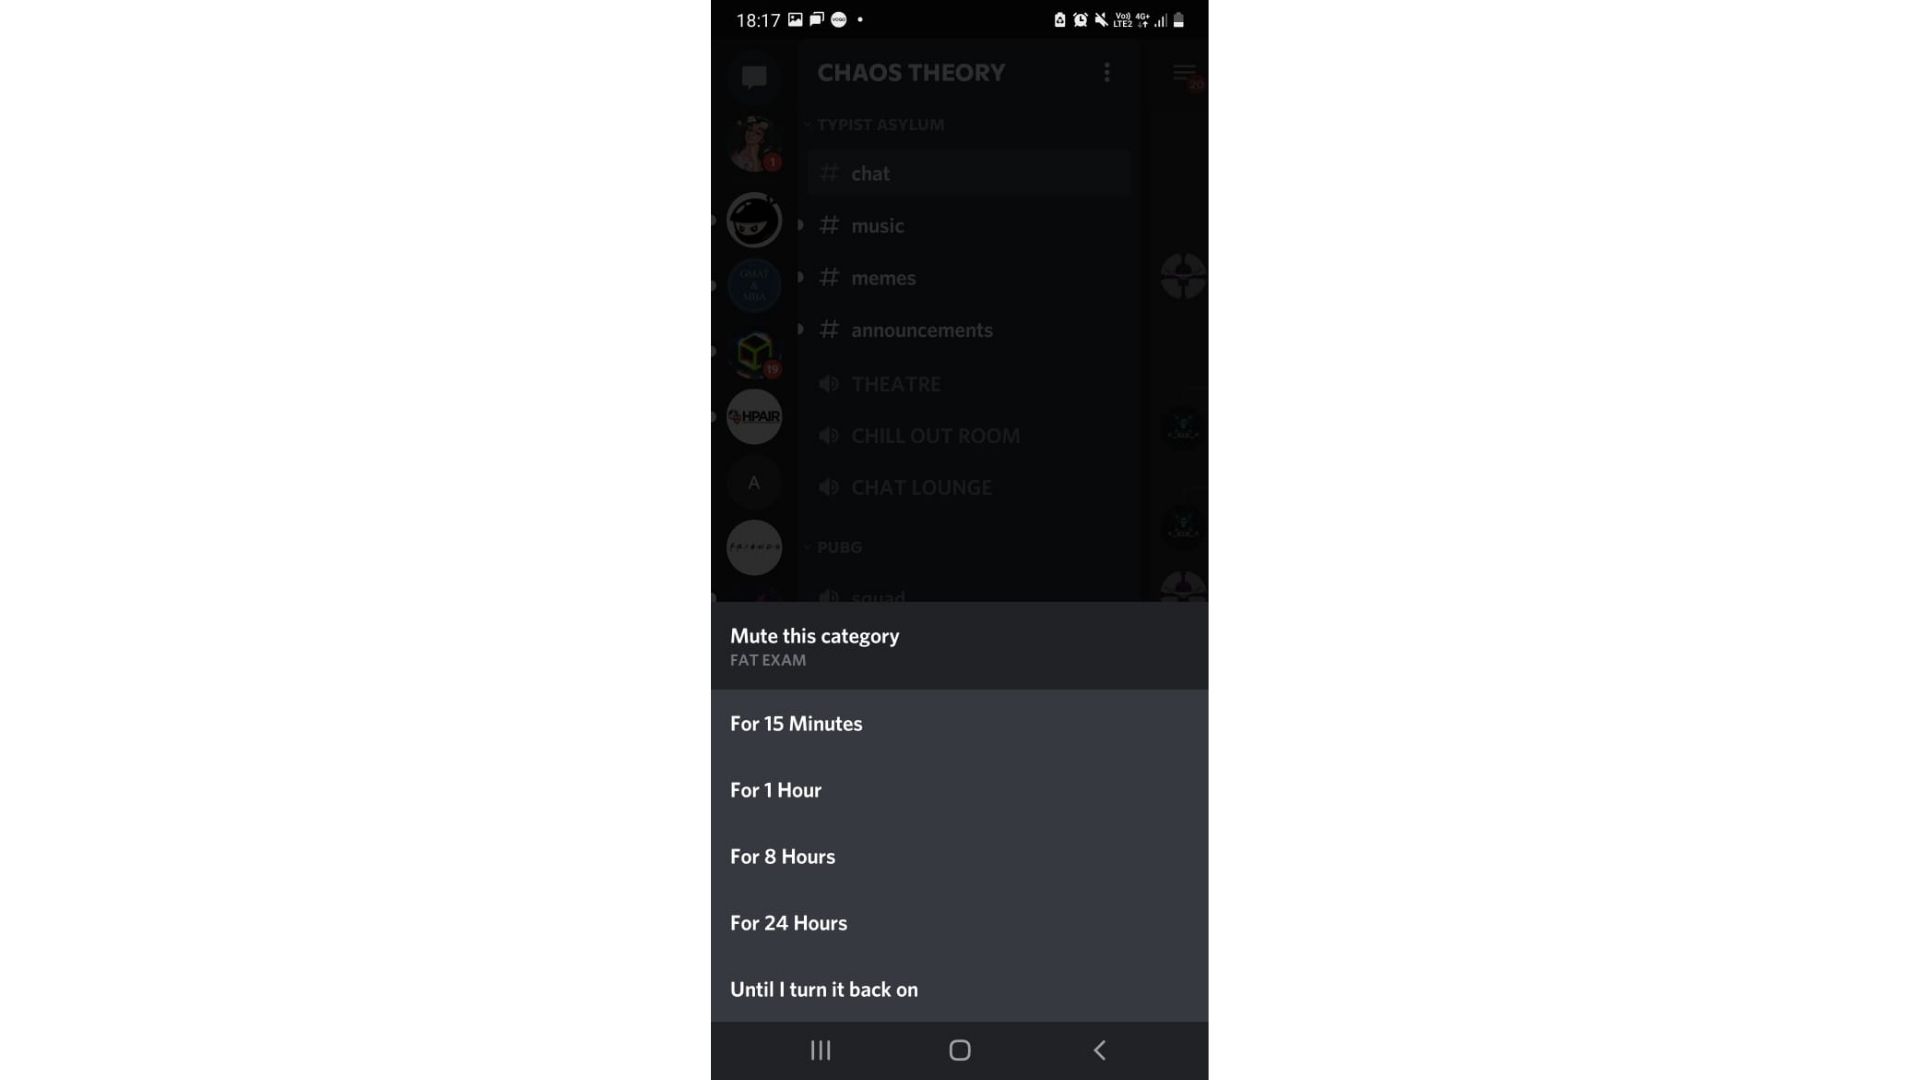1920x1080 pixels.
Task: Click the speaker icon for THEATRE channel
Action: coord(828,382)
